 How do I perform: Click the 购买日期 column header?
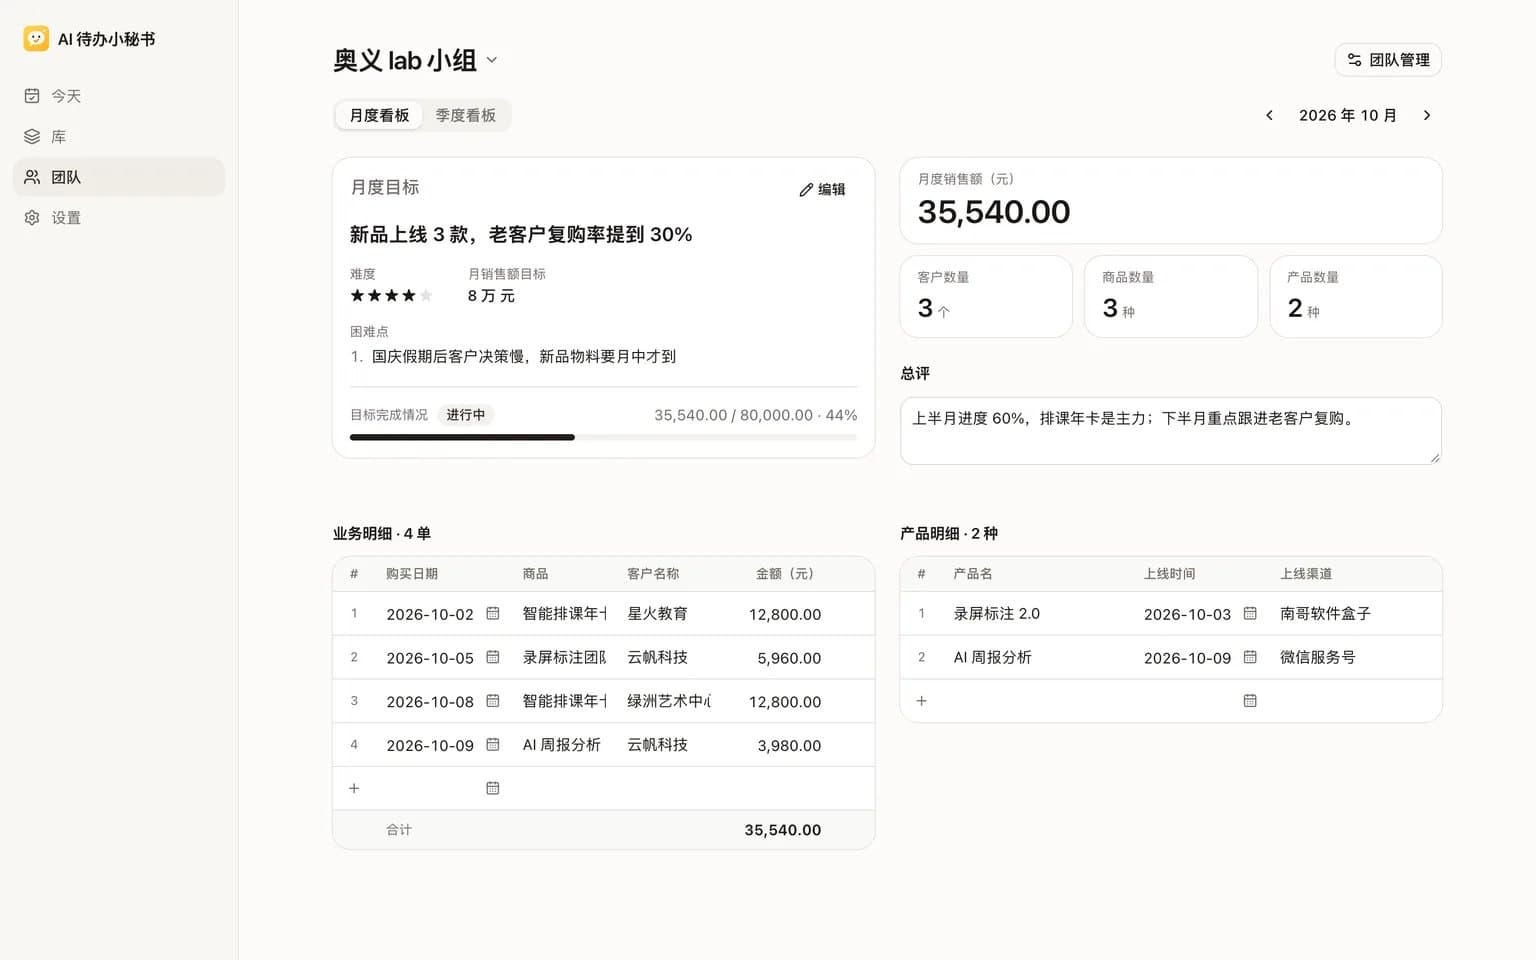(x=412, y=574)
